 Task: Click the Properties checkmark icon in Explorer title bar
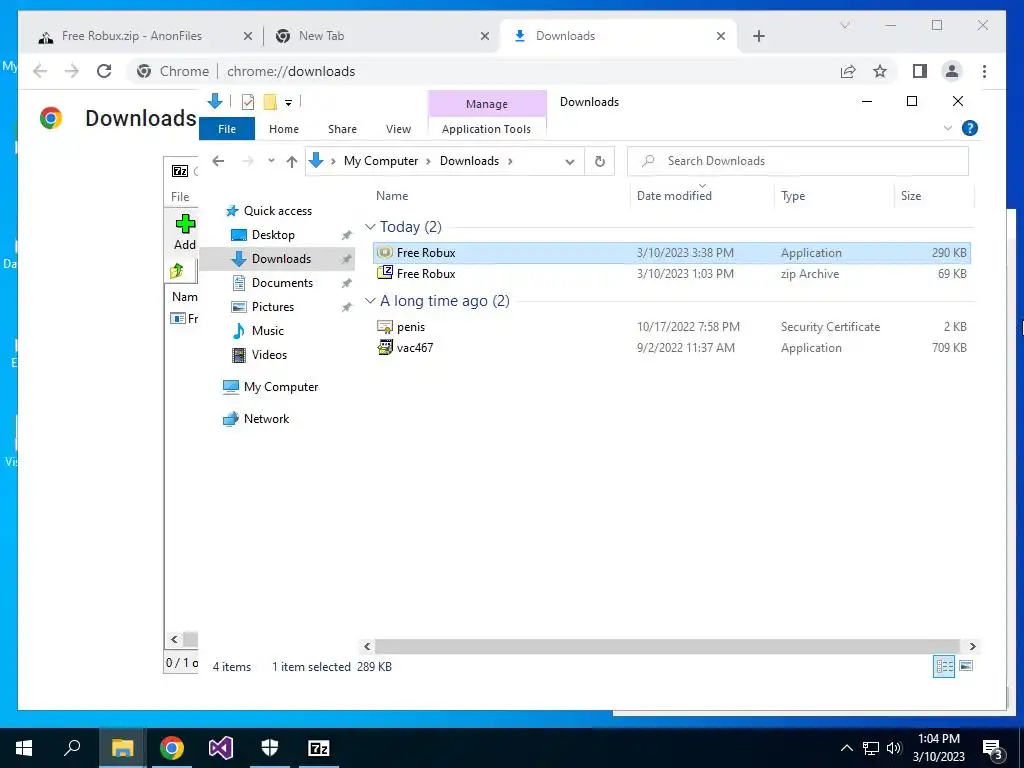248,102
